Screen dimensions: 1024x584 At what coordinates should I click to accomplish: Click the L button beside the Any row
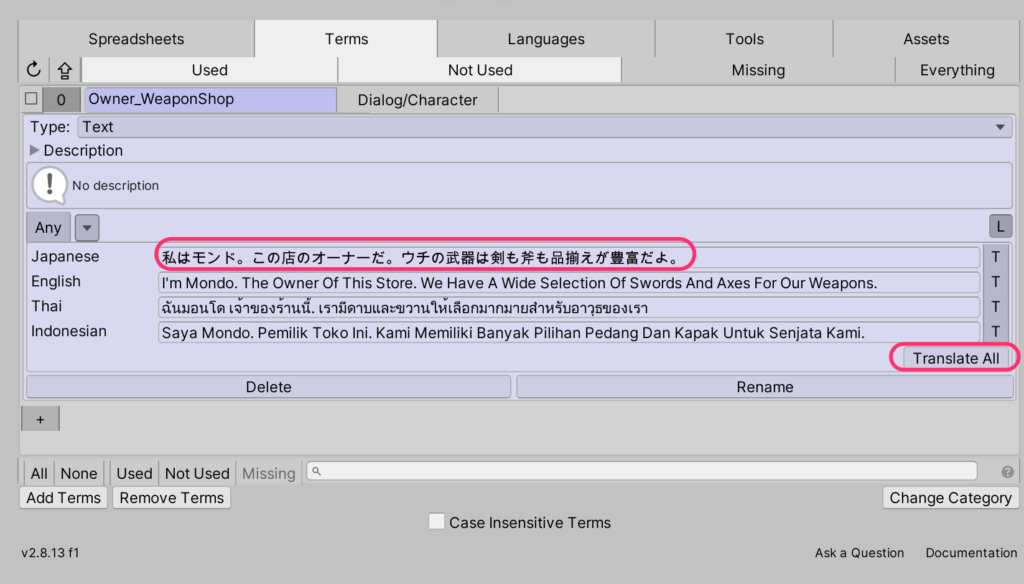[x=1000, y=227]
